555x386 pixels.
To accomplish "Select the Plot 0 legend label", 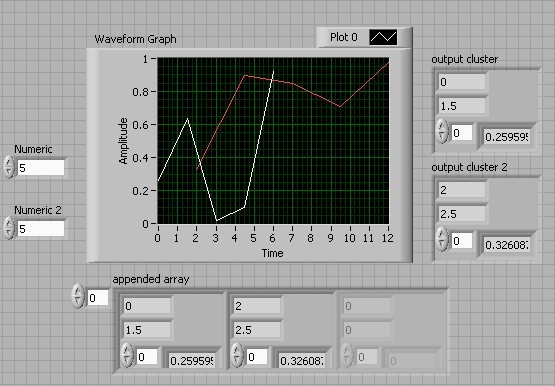I will 344,37.
